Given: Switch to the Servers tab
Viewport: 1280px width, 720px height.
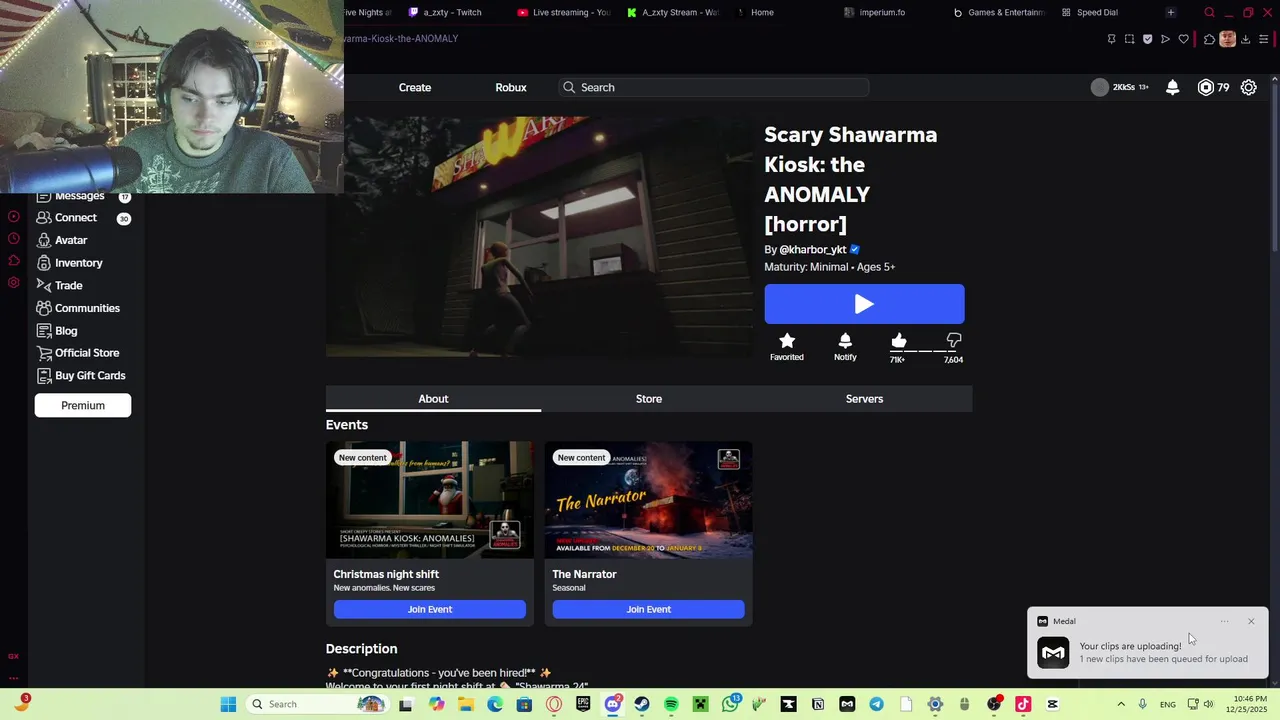Looking at the screenshot, I should tap(864, 399).
